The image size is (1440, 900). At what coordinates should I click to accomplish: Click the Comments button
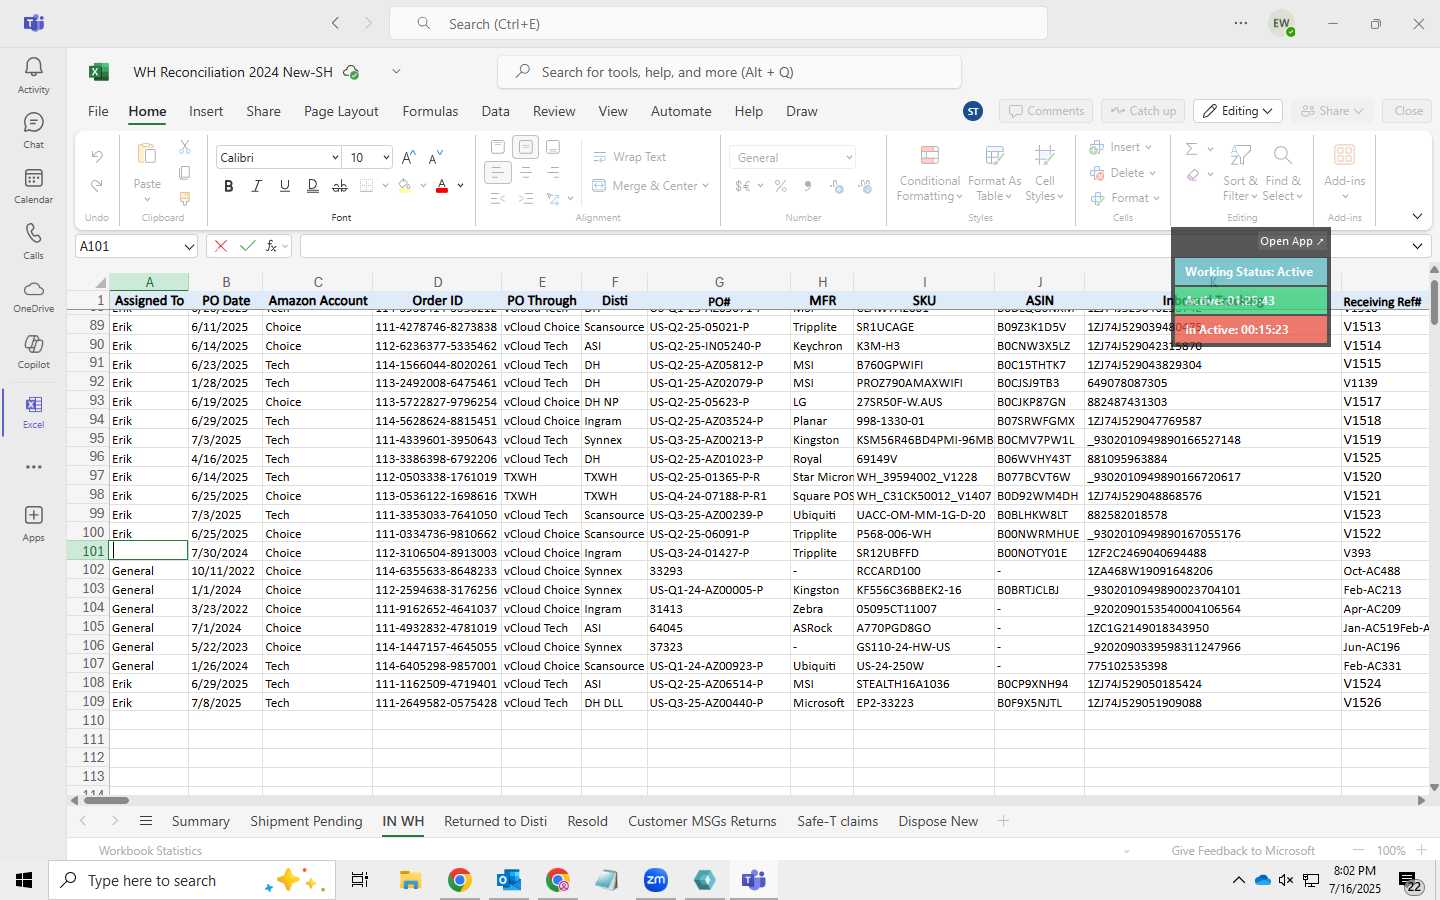coord(1045,111)
